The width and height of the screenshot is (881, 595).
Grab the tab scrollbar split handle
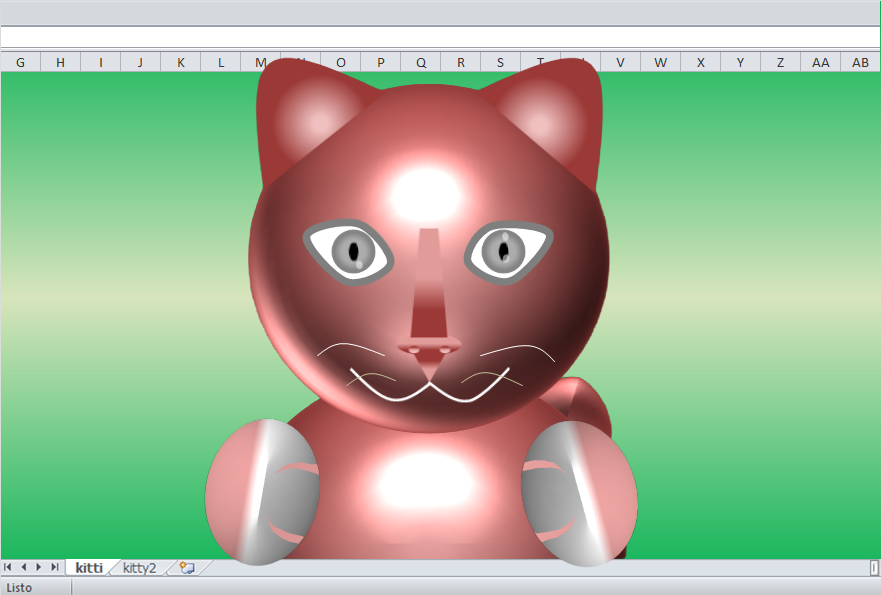click(874, 567)
